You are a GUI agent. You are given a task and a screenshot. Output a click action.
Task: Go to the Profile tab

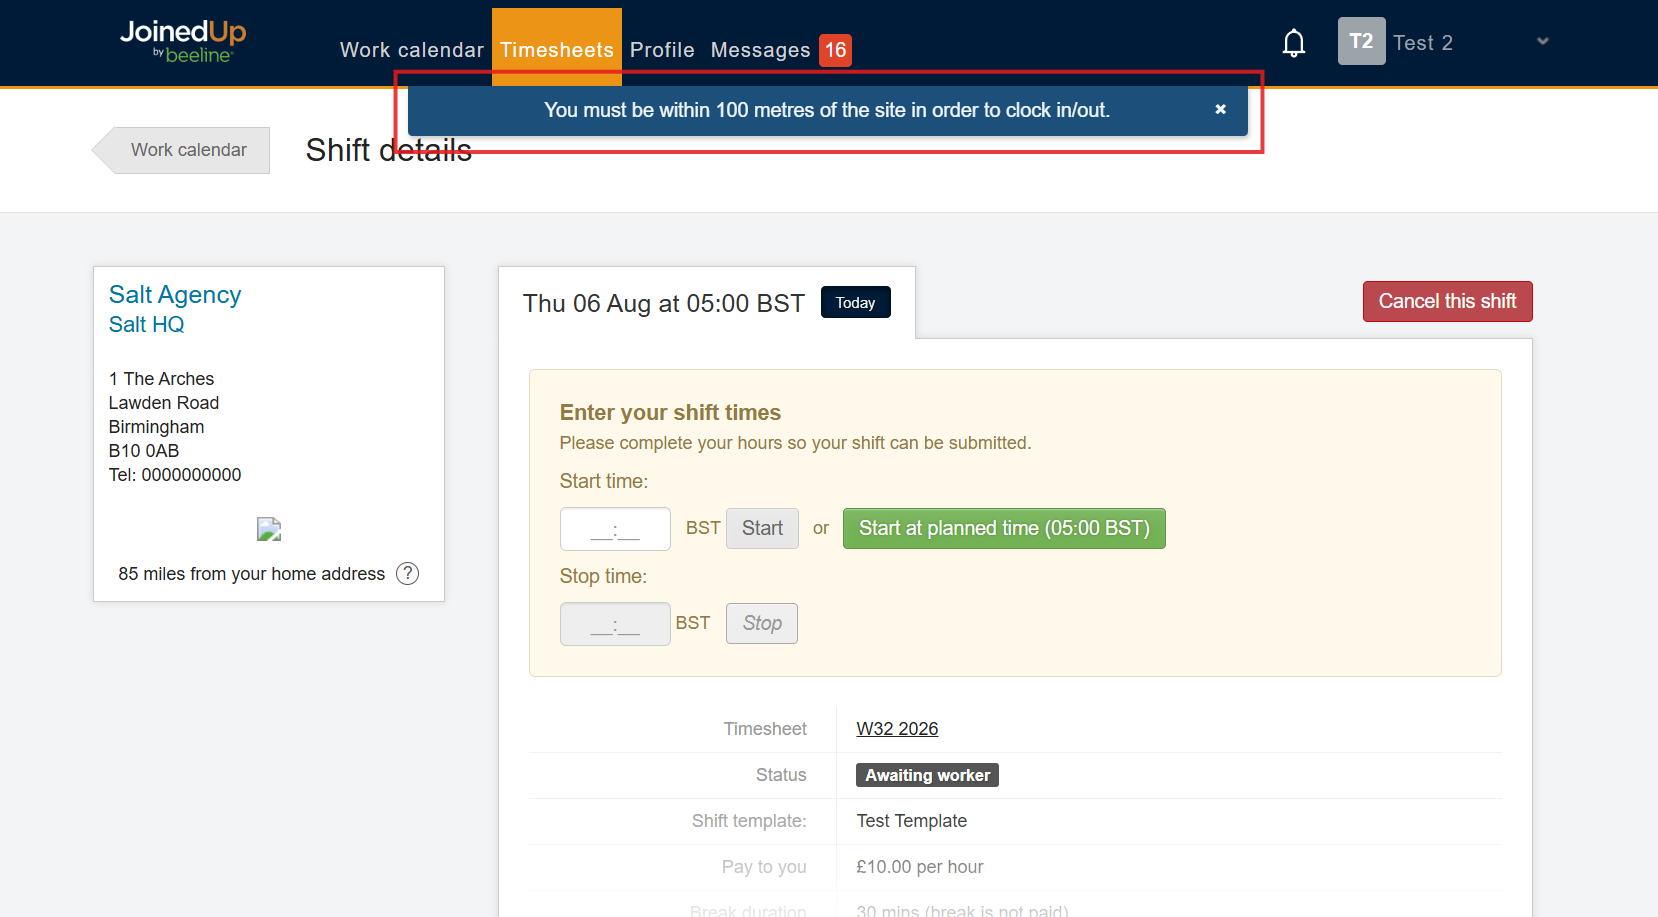point(662,50)
